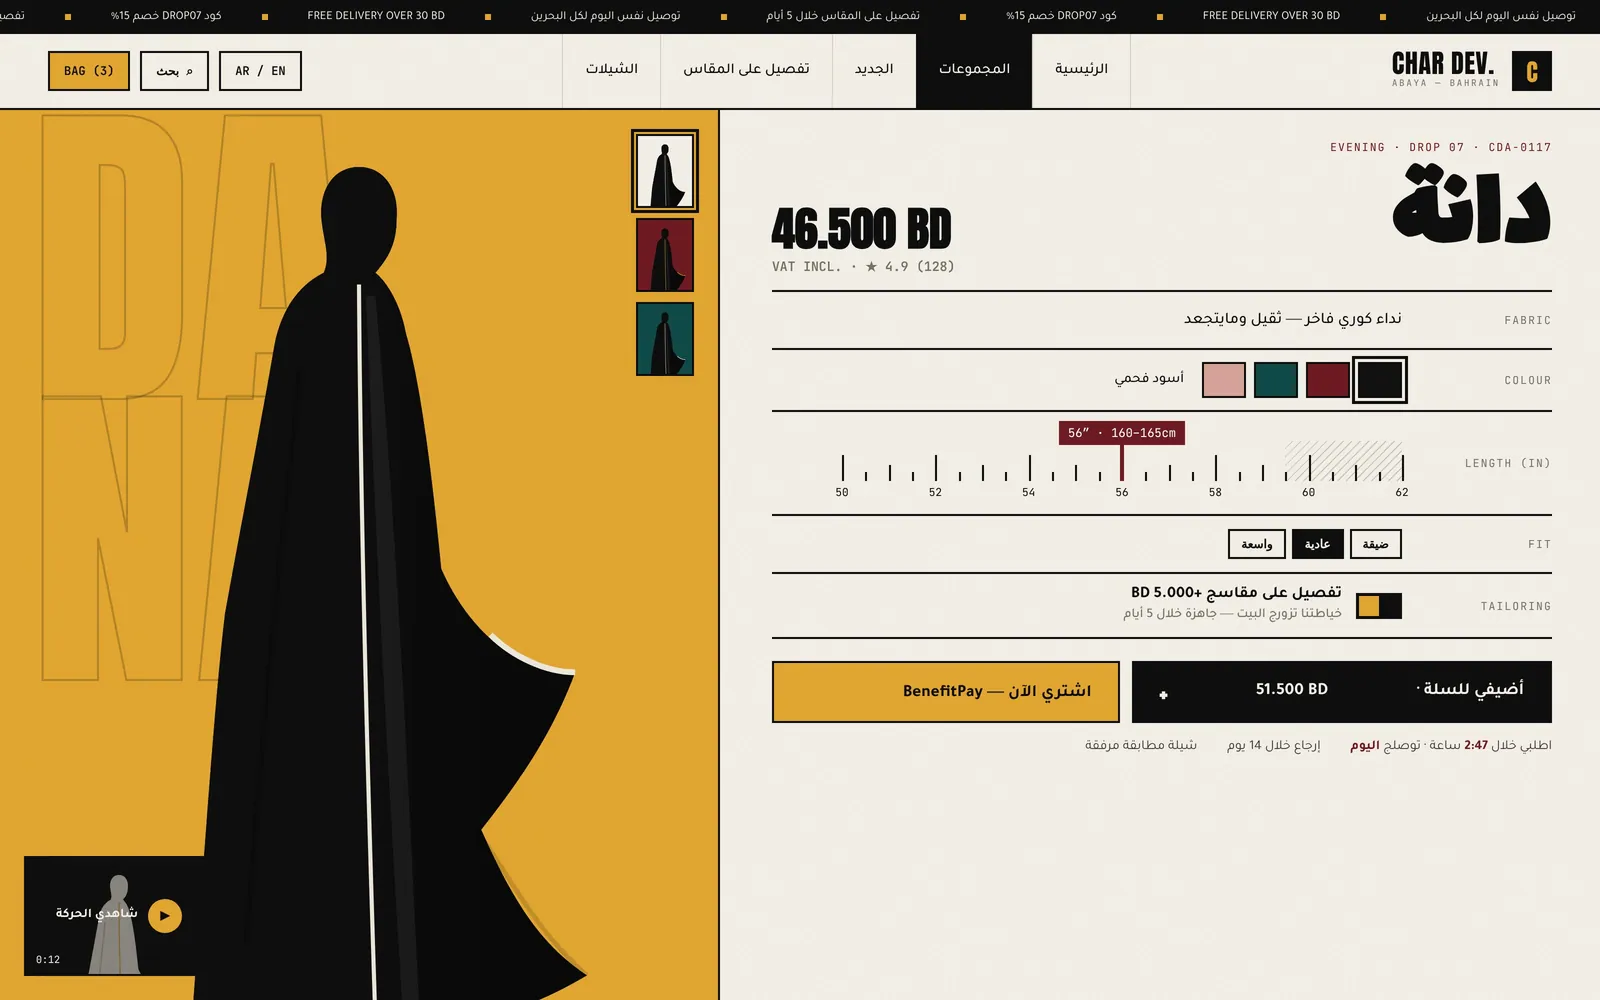Choose the teal colour swatch
The image size is (1600, 1000).
click(1276, 380)
